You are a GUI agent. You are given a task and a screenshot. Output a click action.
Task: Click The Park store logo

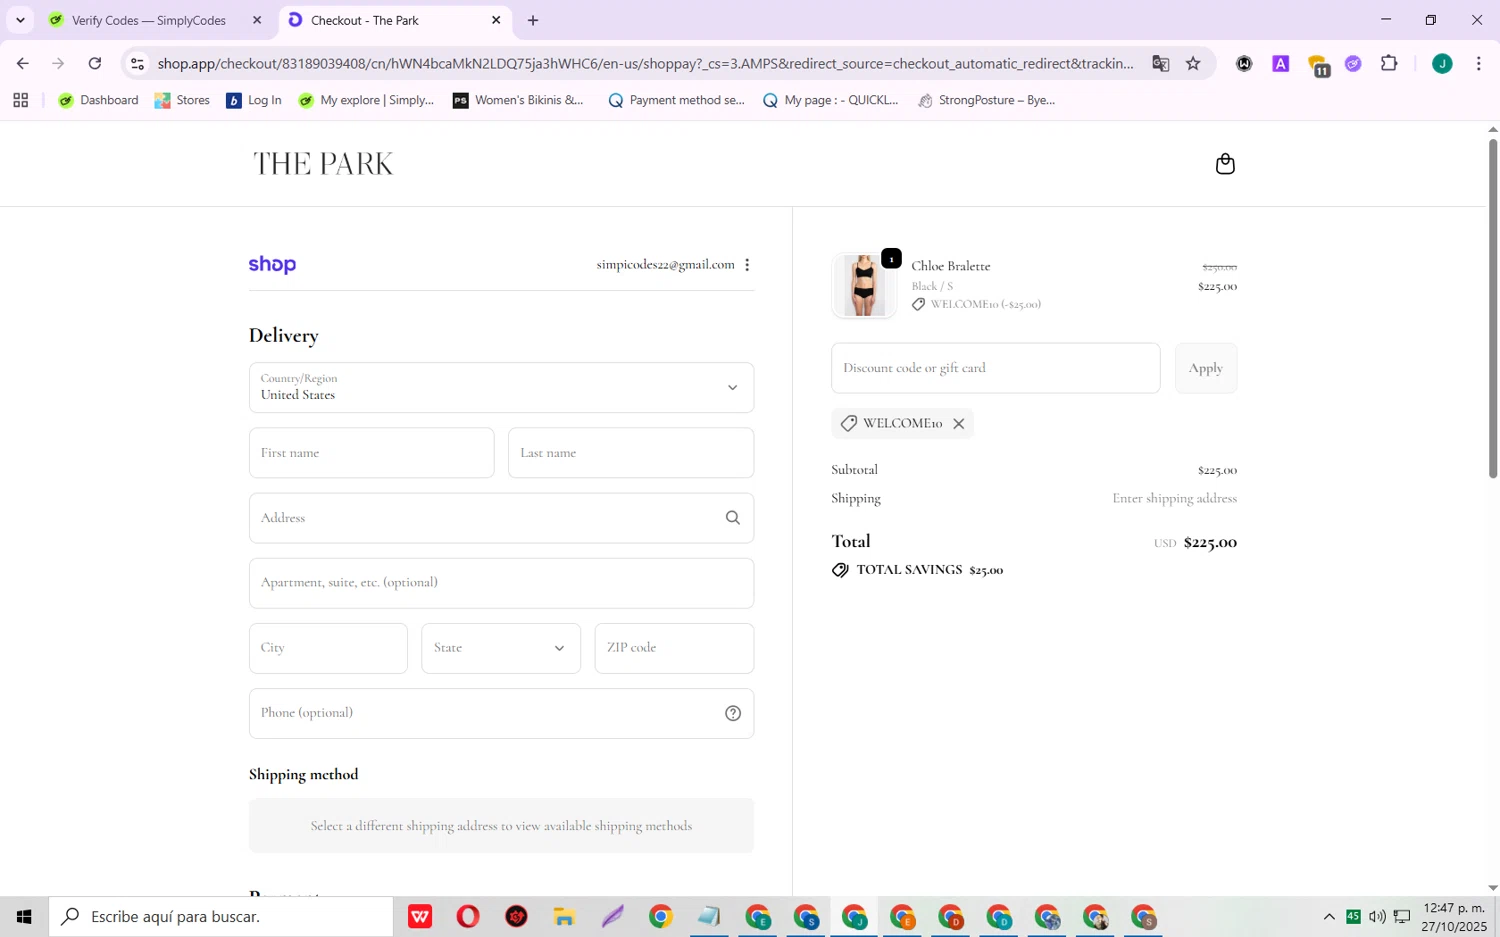323,164
